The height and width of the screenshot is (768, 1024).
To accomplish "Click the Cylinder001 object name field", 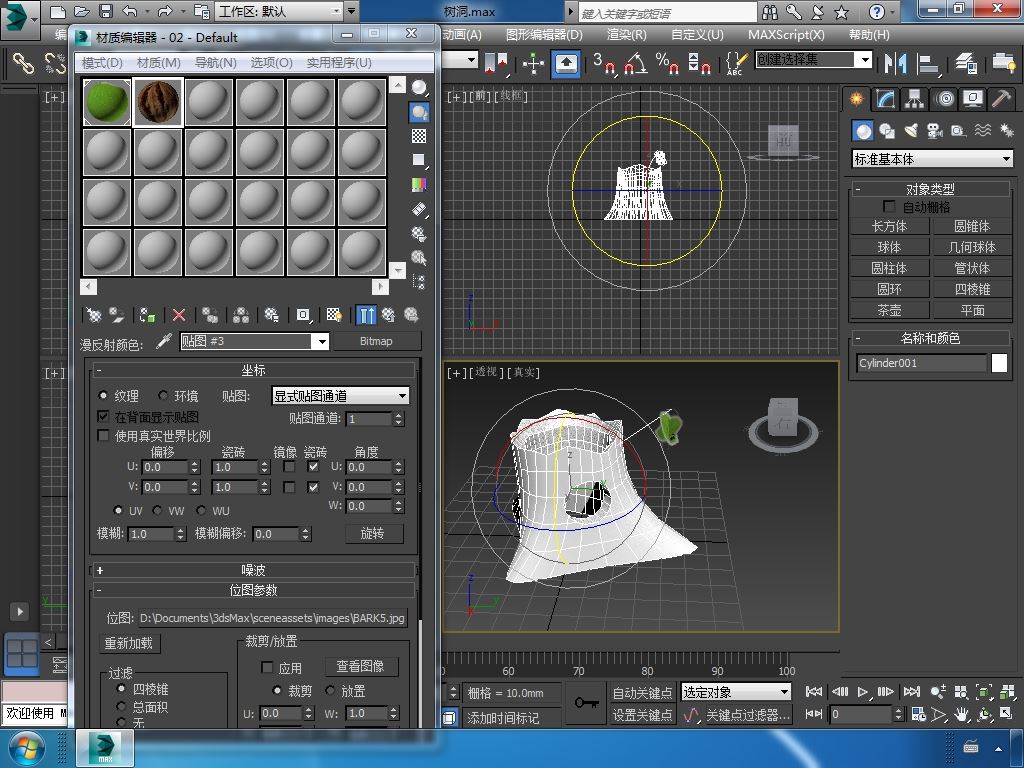I will [x=921, y=363].
